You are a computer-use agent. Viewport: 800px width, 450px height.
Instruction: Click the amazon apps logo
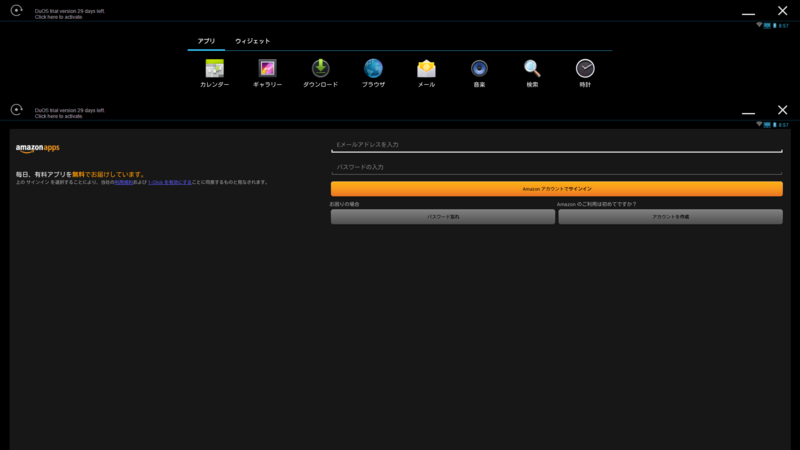coord(37,148)
